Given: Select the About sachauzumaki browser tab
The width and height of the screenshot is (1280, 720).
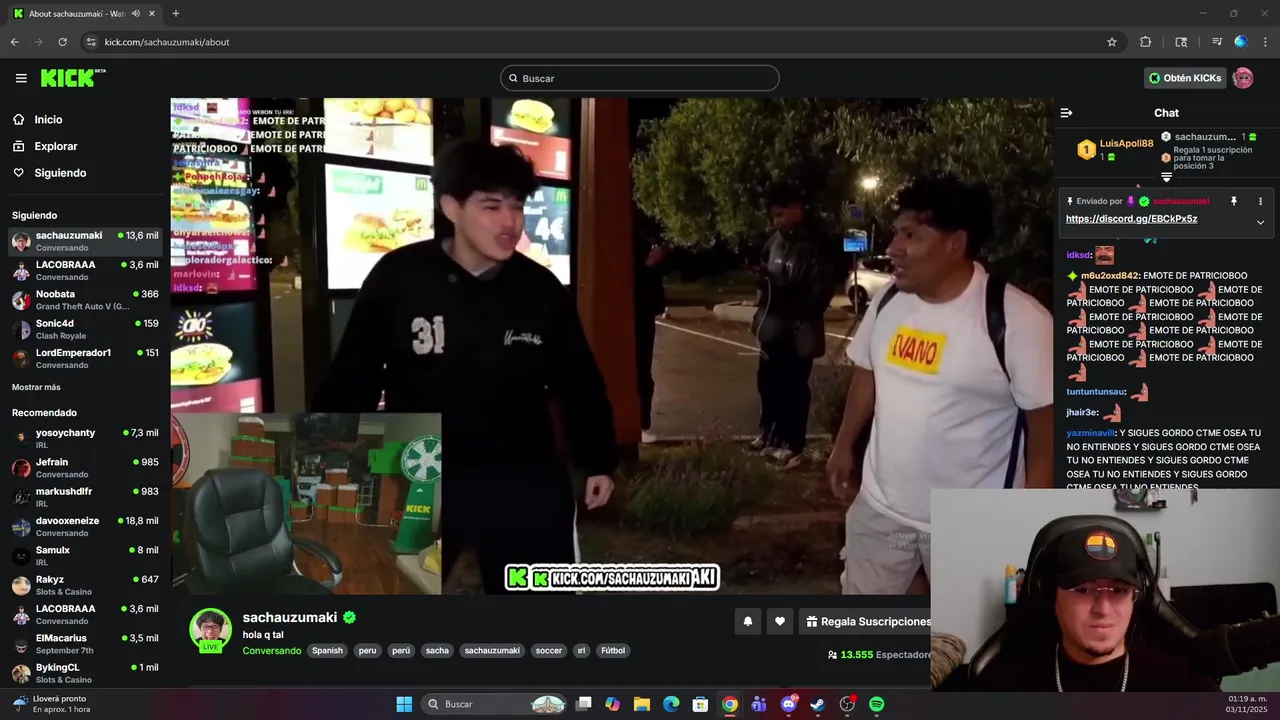Looking at the screenshot, I should [84, 14].
